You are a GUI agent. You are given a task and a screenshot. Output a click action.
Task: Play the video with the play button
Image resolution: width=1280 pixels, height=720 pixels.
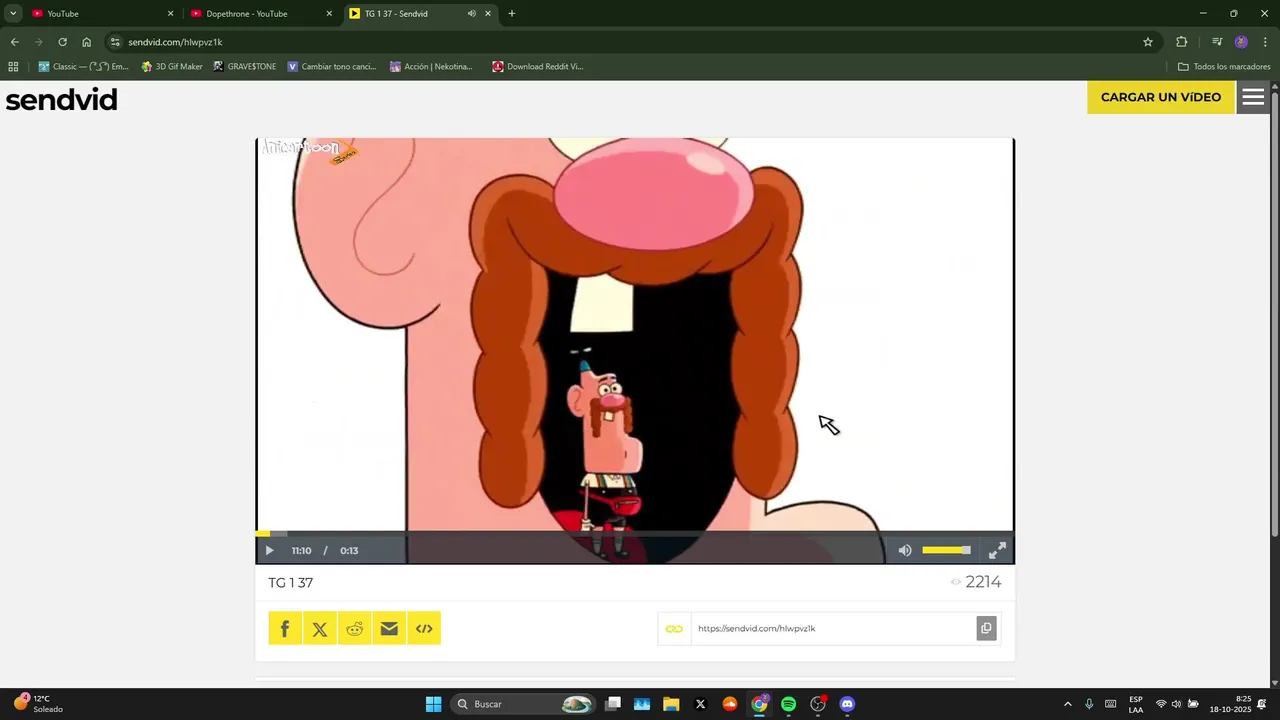pos(269,551)
